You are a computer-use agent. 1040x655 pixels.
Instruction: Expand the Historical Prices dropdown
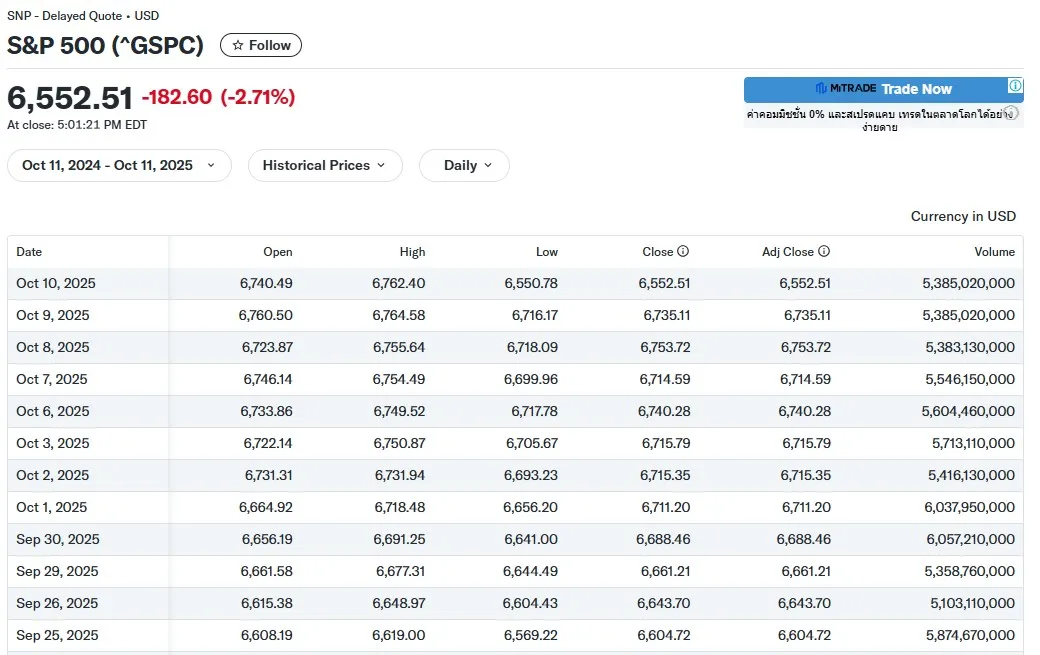coord(324,165)
